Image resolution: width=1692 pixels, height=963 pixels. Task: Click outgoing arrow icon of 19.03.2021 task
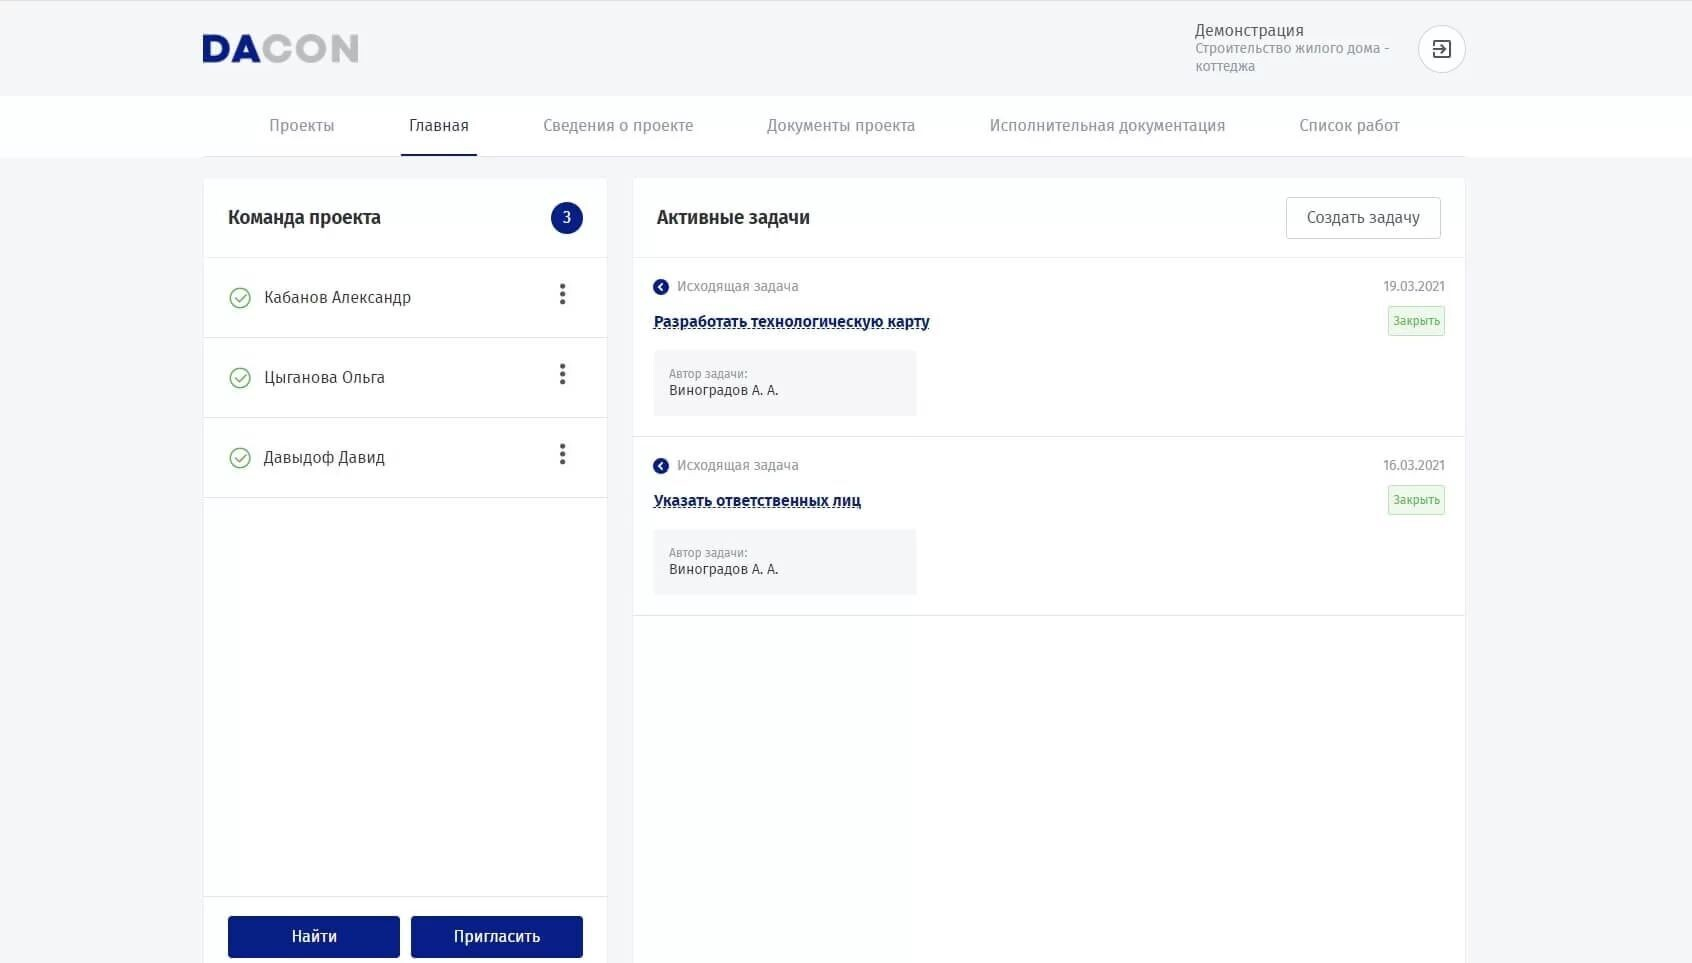(661, 287)
